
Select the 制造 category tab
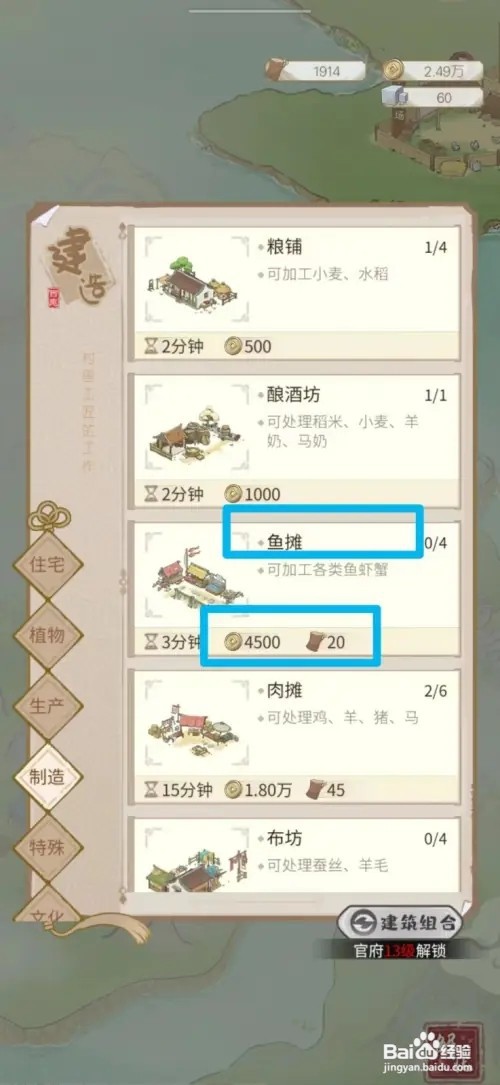pos(47,776)
